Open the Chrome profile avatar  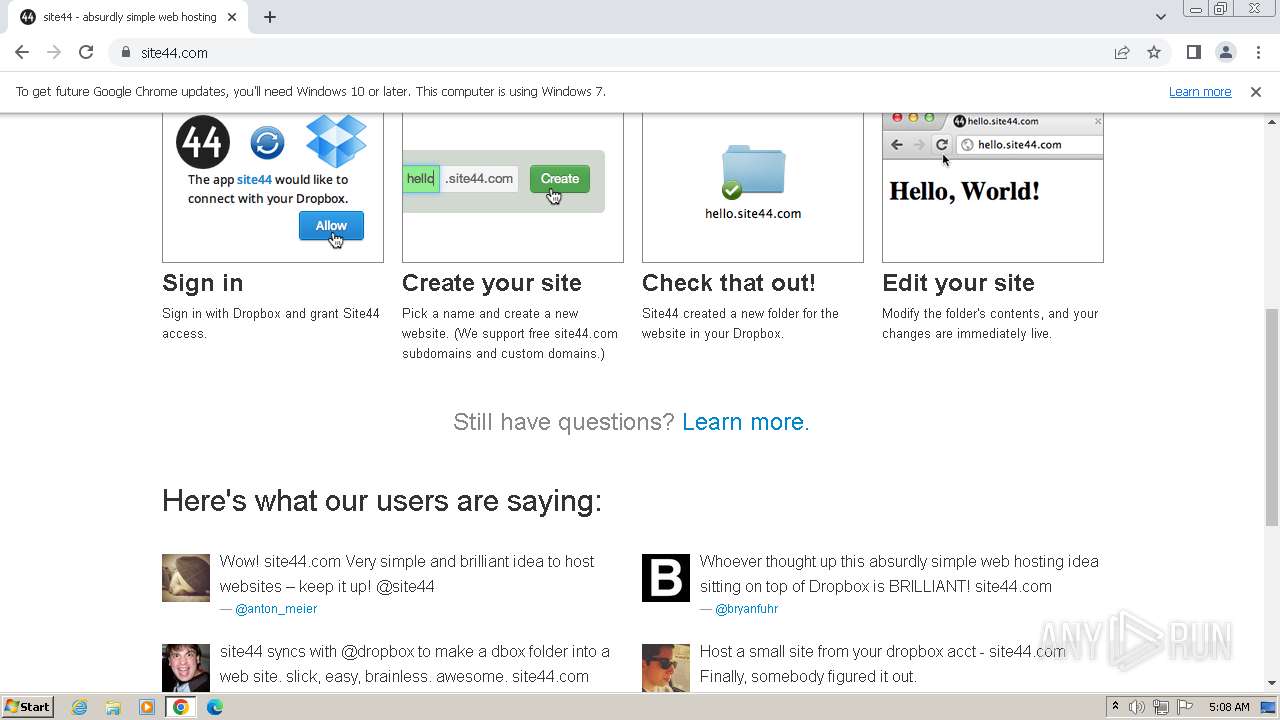[x=1226, y=52]
